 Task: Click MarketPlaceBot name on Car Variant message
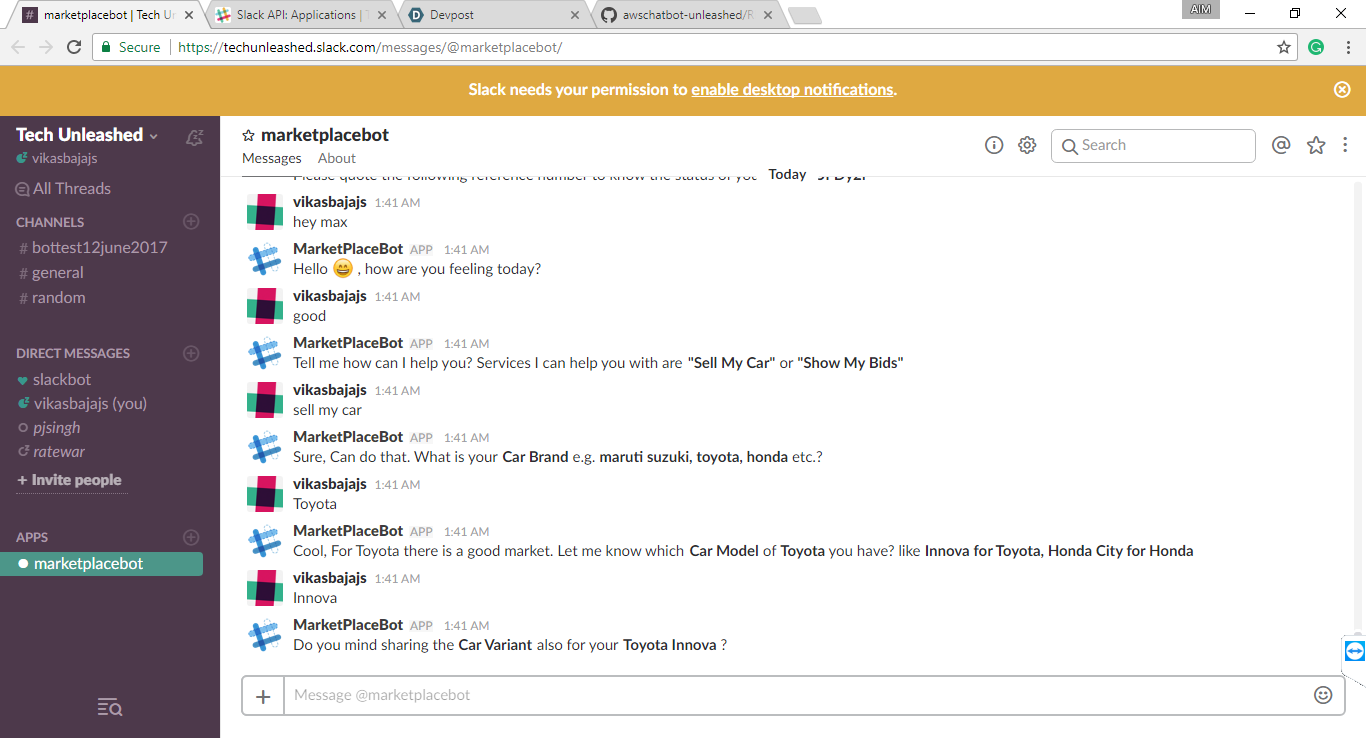tap(348, 624)
